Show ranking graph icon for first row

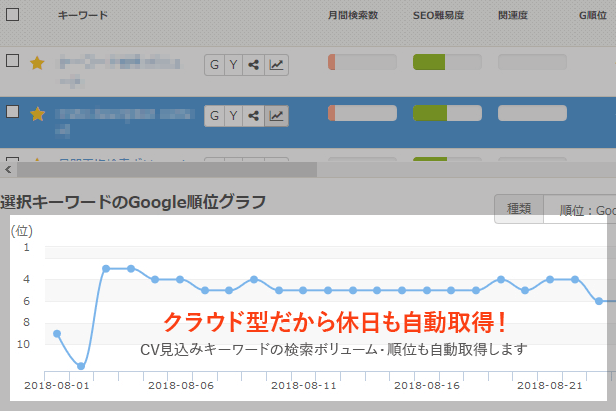click(x=277, y=65)
